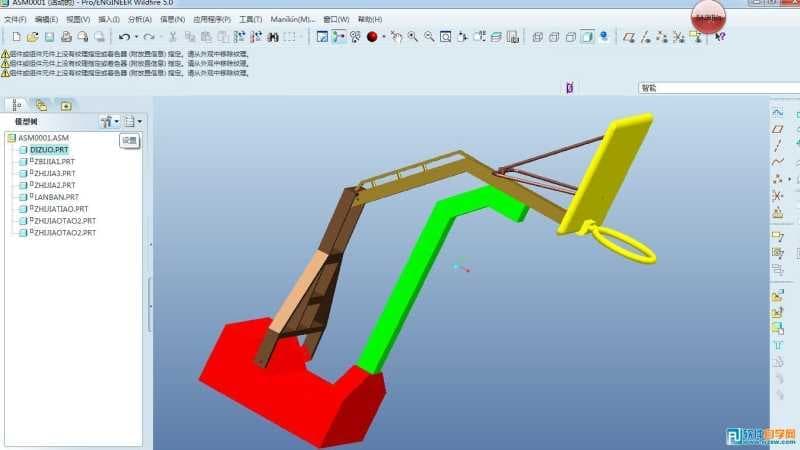Toggle Spin Center display
800x450 pixels.
pyautogui.click(x=339, y=37)
